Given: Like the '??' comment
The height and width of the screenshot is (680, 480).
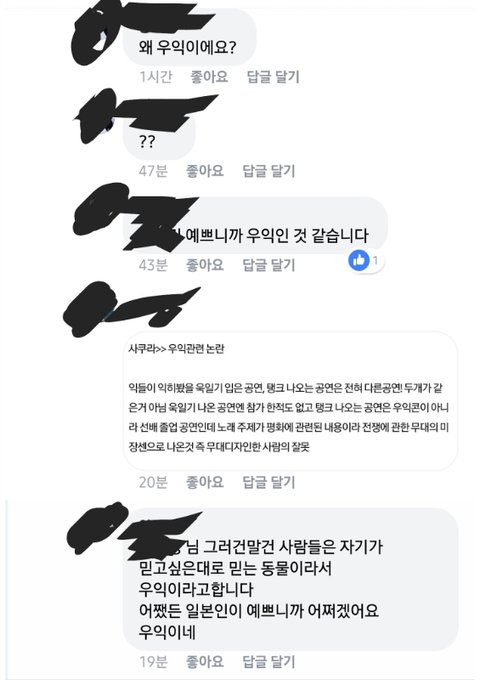Looking at the screenshot, I should click(205, 170).
